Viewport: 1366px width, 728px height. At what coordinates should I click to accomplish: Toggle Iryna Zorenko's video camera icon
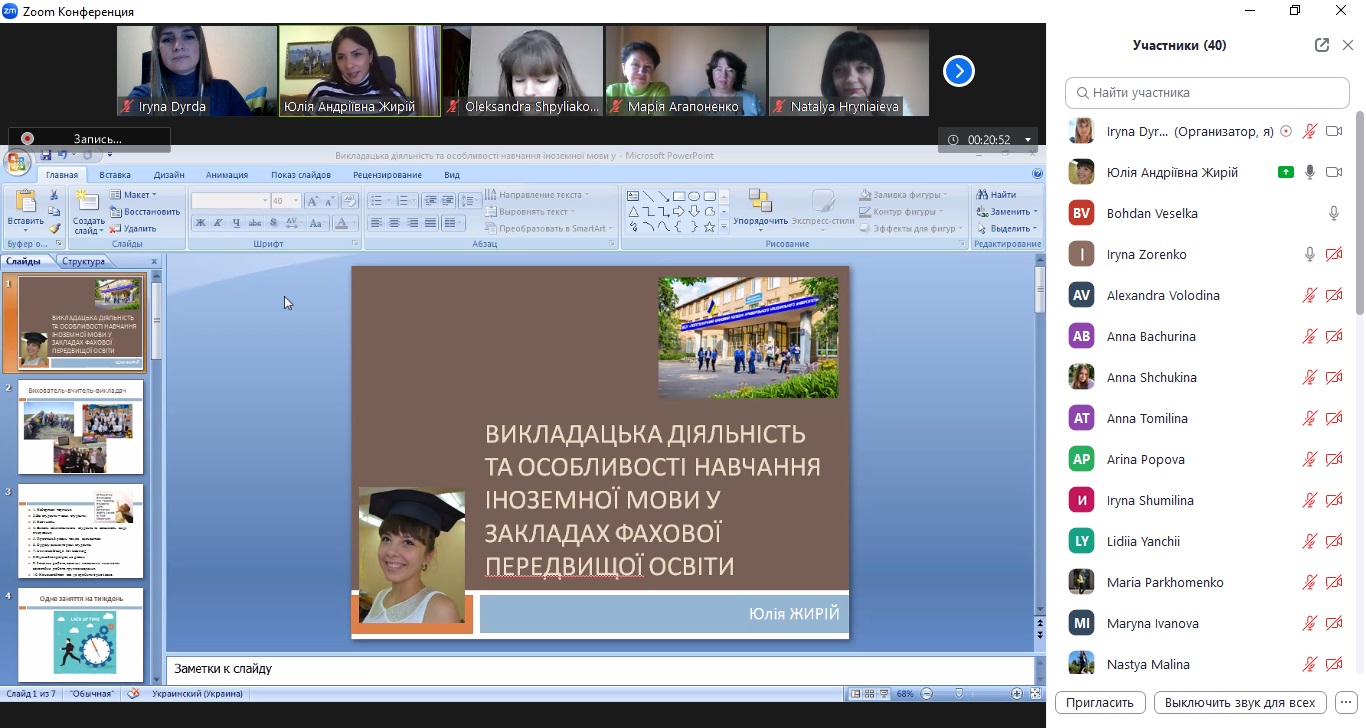coord(1333,254)
